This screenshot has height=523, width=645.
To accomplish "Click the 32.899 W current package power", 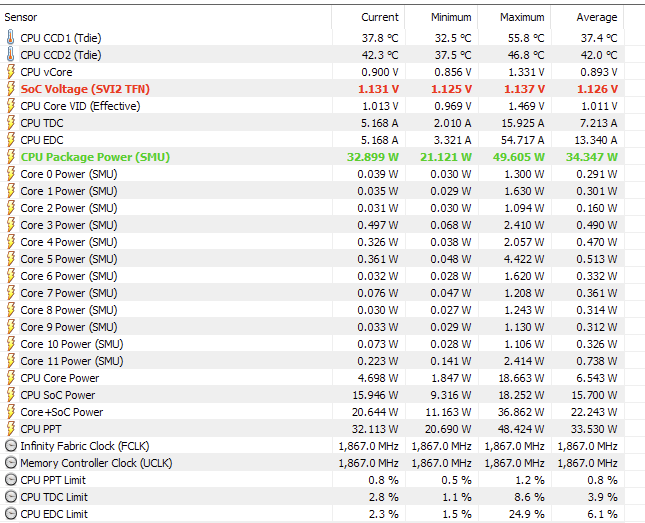I will (x=373, y=157).
